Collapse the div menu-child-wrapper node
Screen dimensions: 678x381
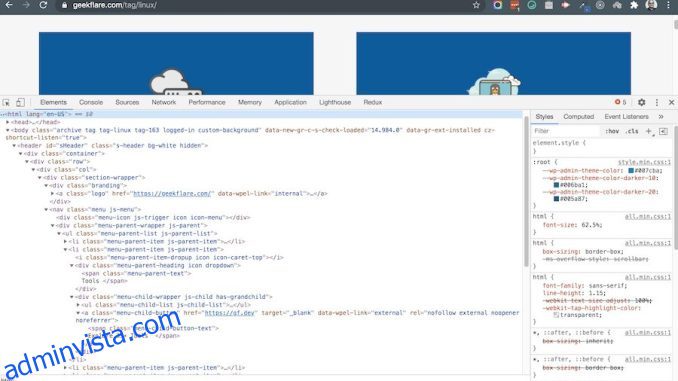click(x=72, y=297)
